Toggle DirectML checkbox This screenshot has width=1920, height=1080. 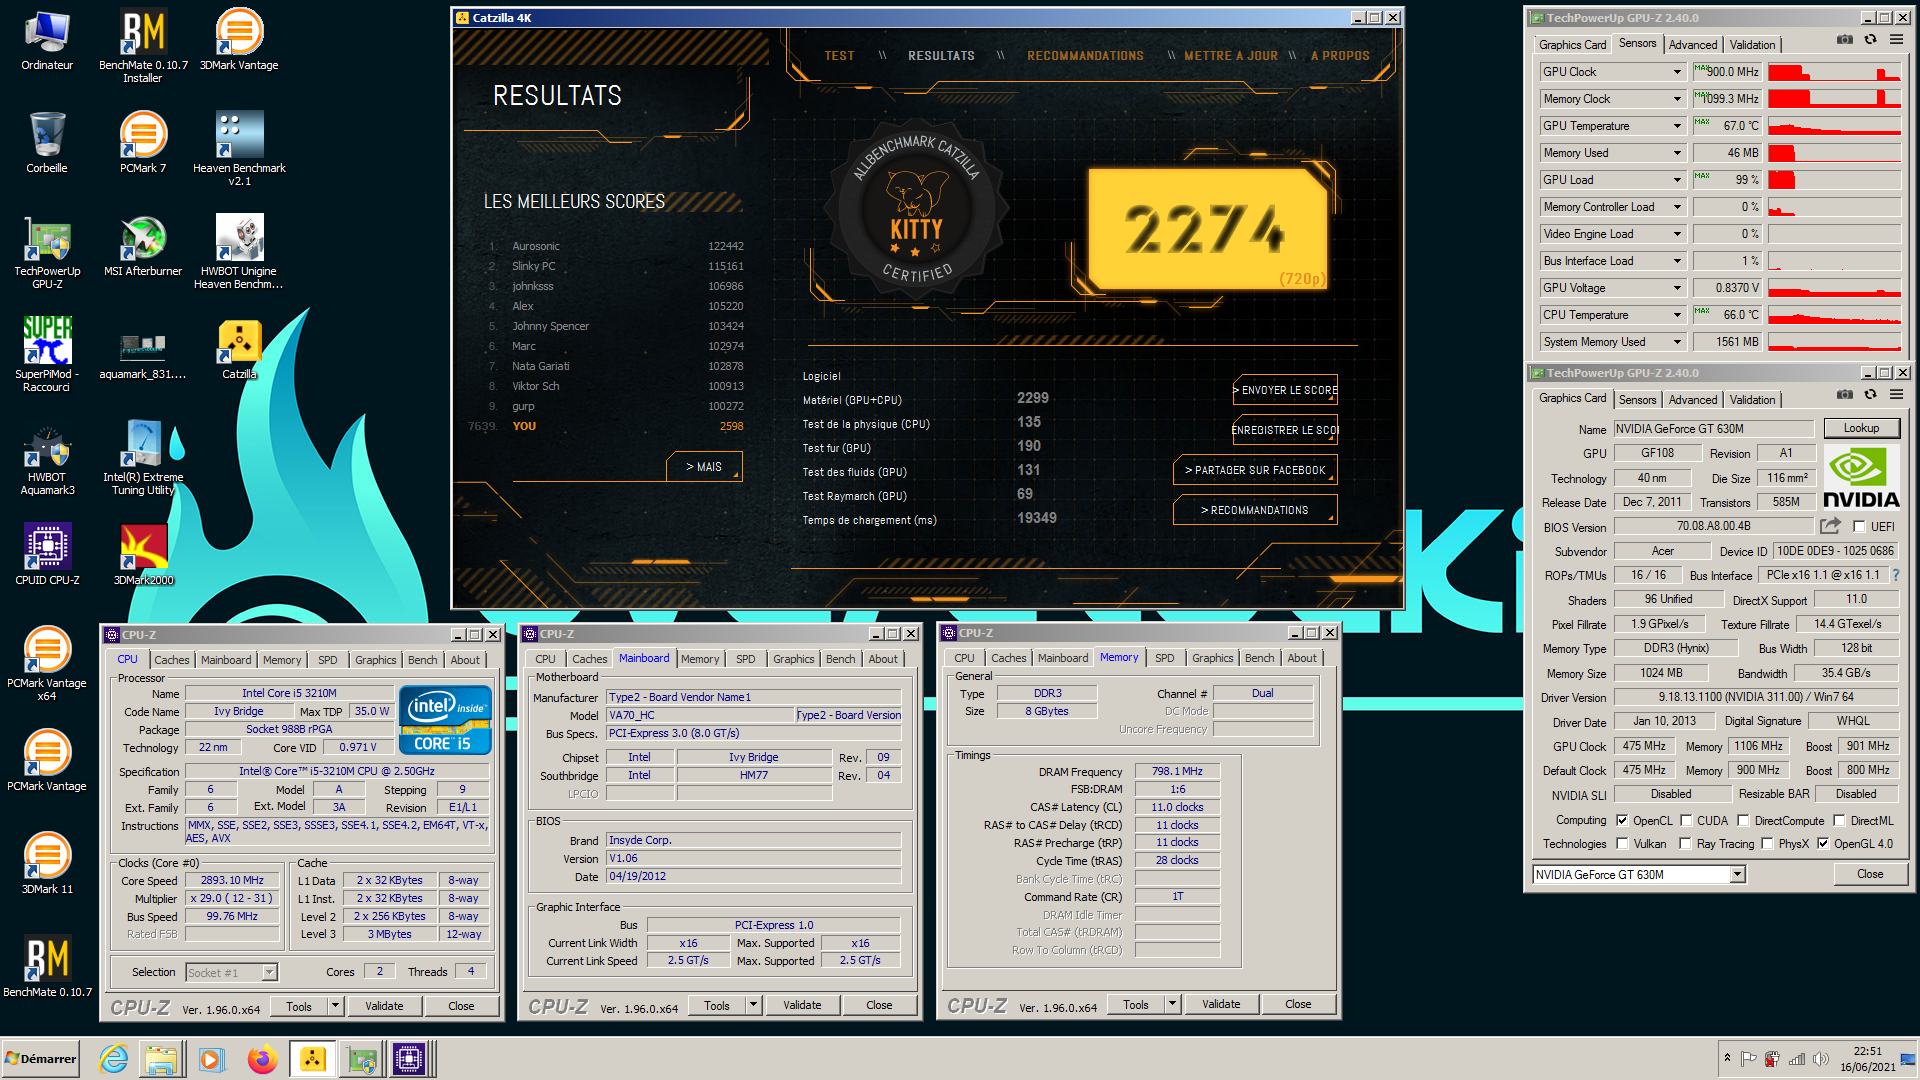click(1839, 821)
